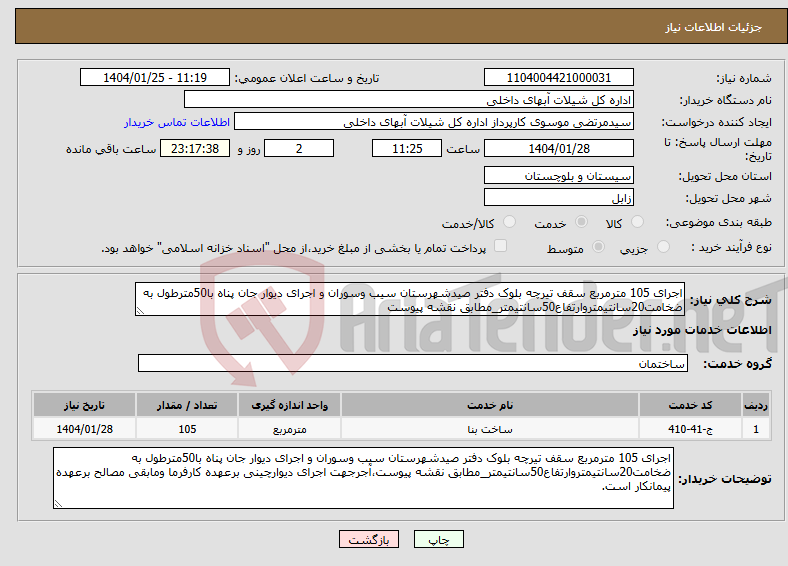788x566 pixels.
Task: Click the service name cell ساخت بنا
Action: pos(490,429)
